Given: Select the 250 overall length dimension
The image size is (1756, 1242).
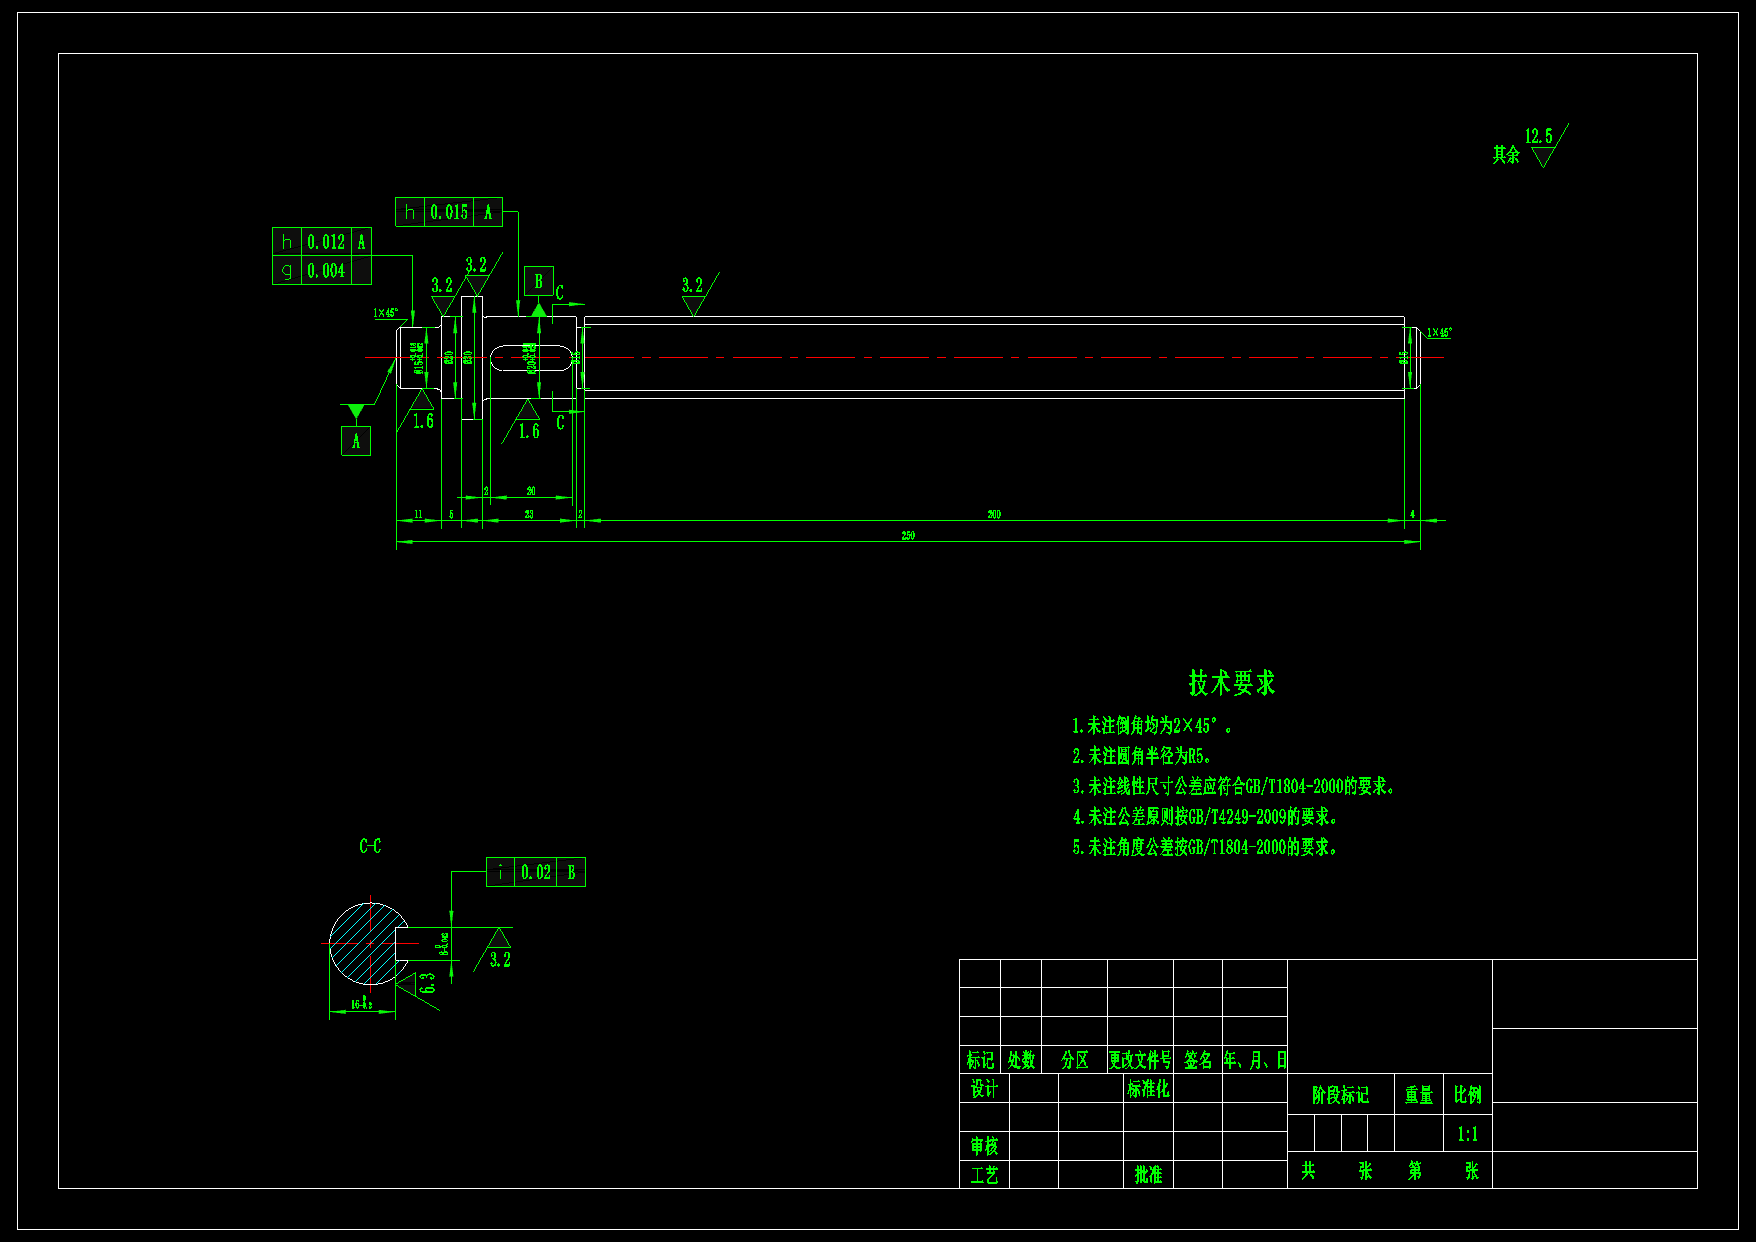Looking at the screenshot, I should tap(908, 536).
